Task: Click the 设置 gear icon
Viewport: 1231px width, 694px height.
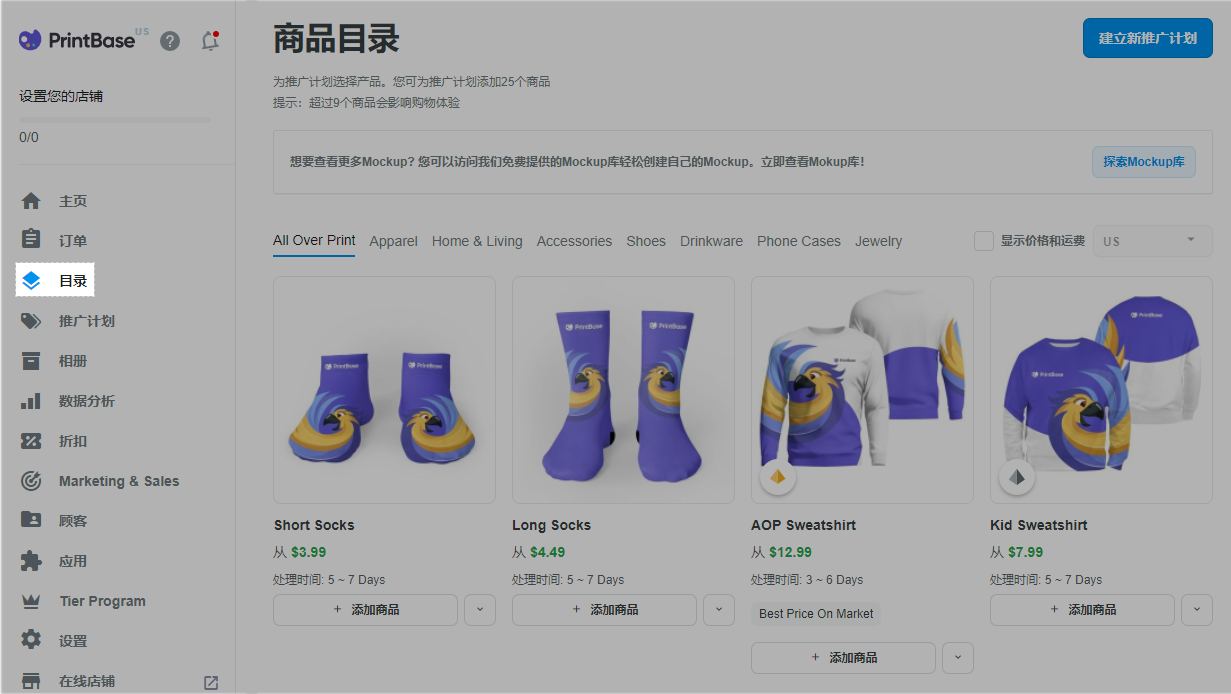Action: point(31,641)
